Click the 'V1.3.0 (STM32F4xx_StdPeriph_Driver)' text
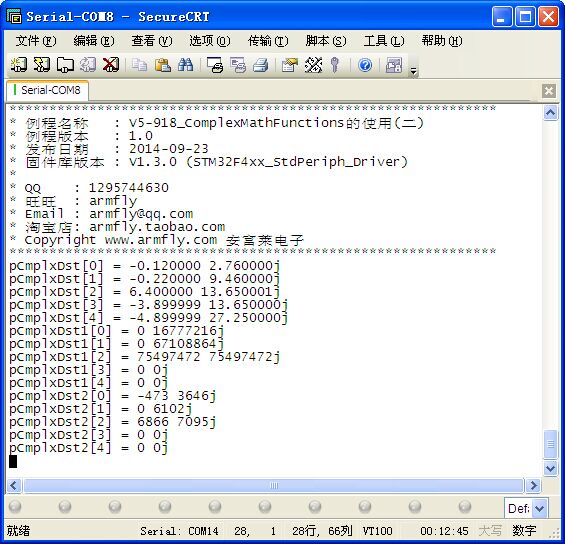Viewport: 565px width, 544px height. coord(268,162)
